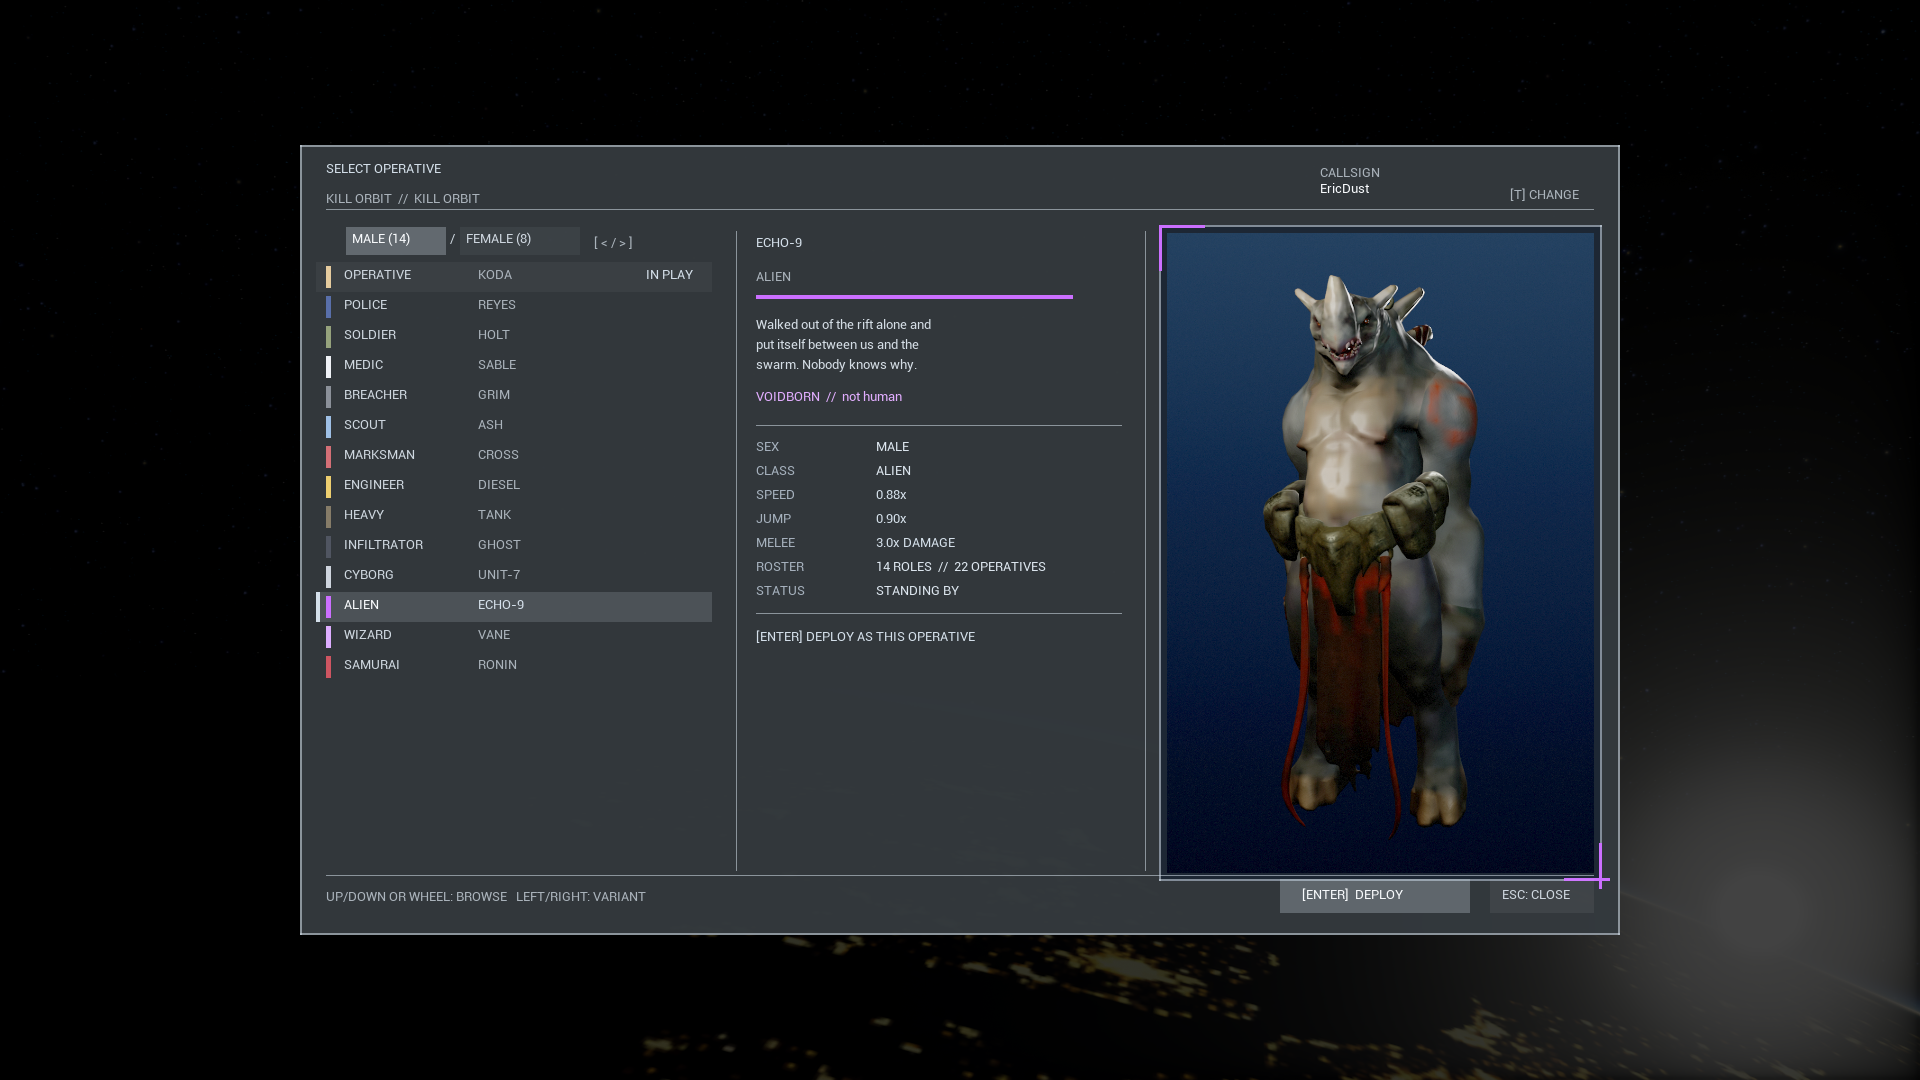1920x1080 pixels.
Task: Switch to the MALE (14) tab
Action: [x=396, y=240]
